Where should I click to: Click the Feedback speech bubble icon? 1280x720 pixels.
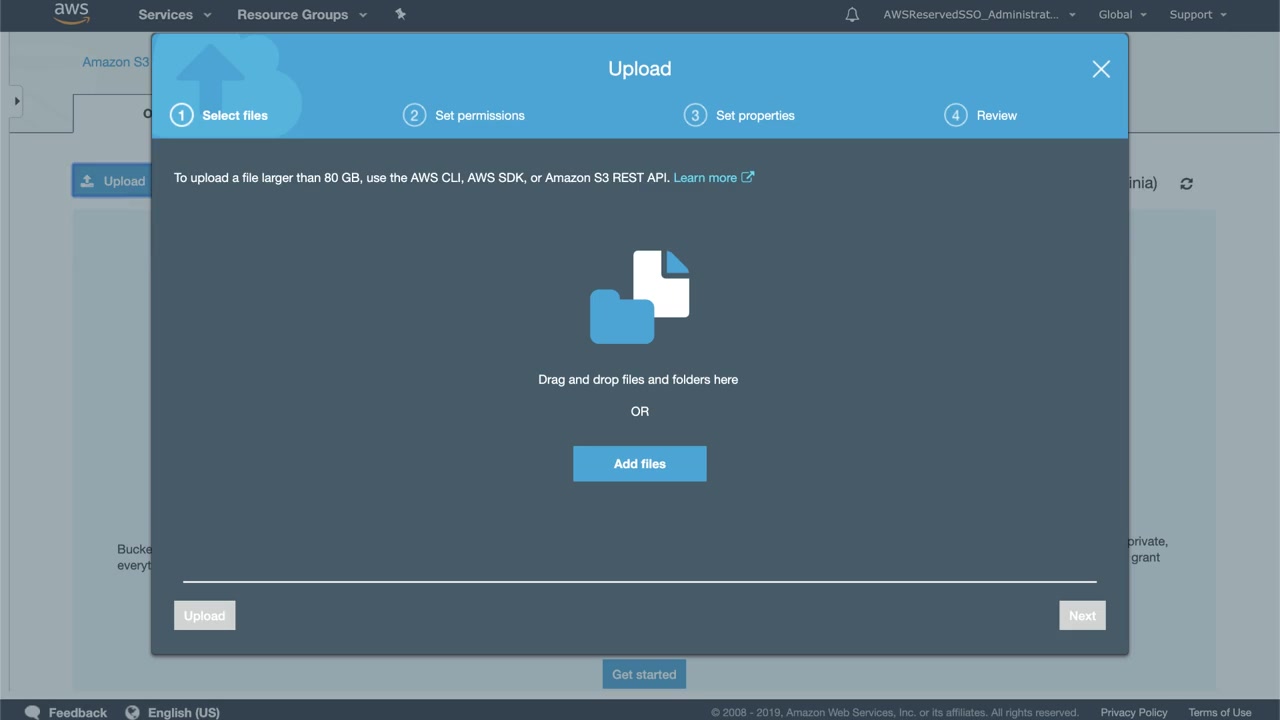coord(33,712)
